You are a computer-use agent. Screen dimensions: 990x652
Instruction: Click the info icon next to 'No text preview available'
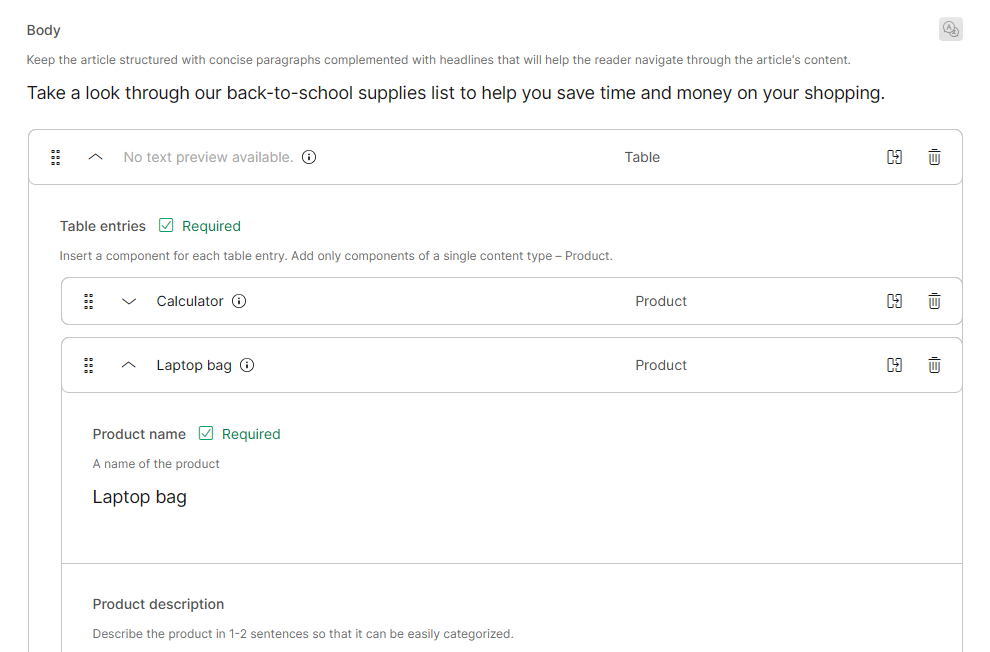309,157
